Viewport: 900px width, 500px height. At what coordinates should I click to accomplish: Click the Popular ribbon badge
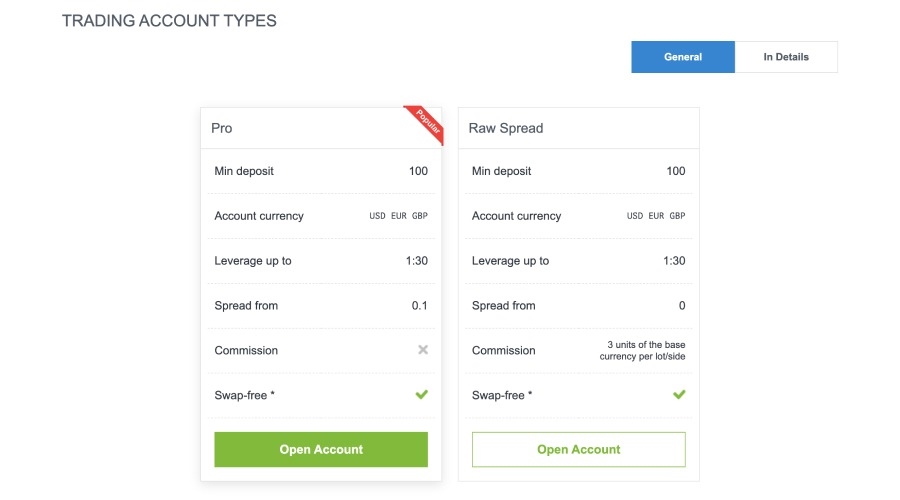coord(427,122)
